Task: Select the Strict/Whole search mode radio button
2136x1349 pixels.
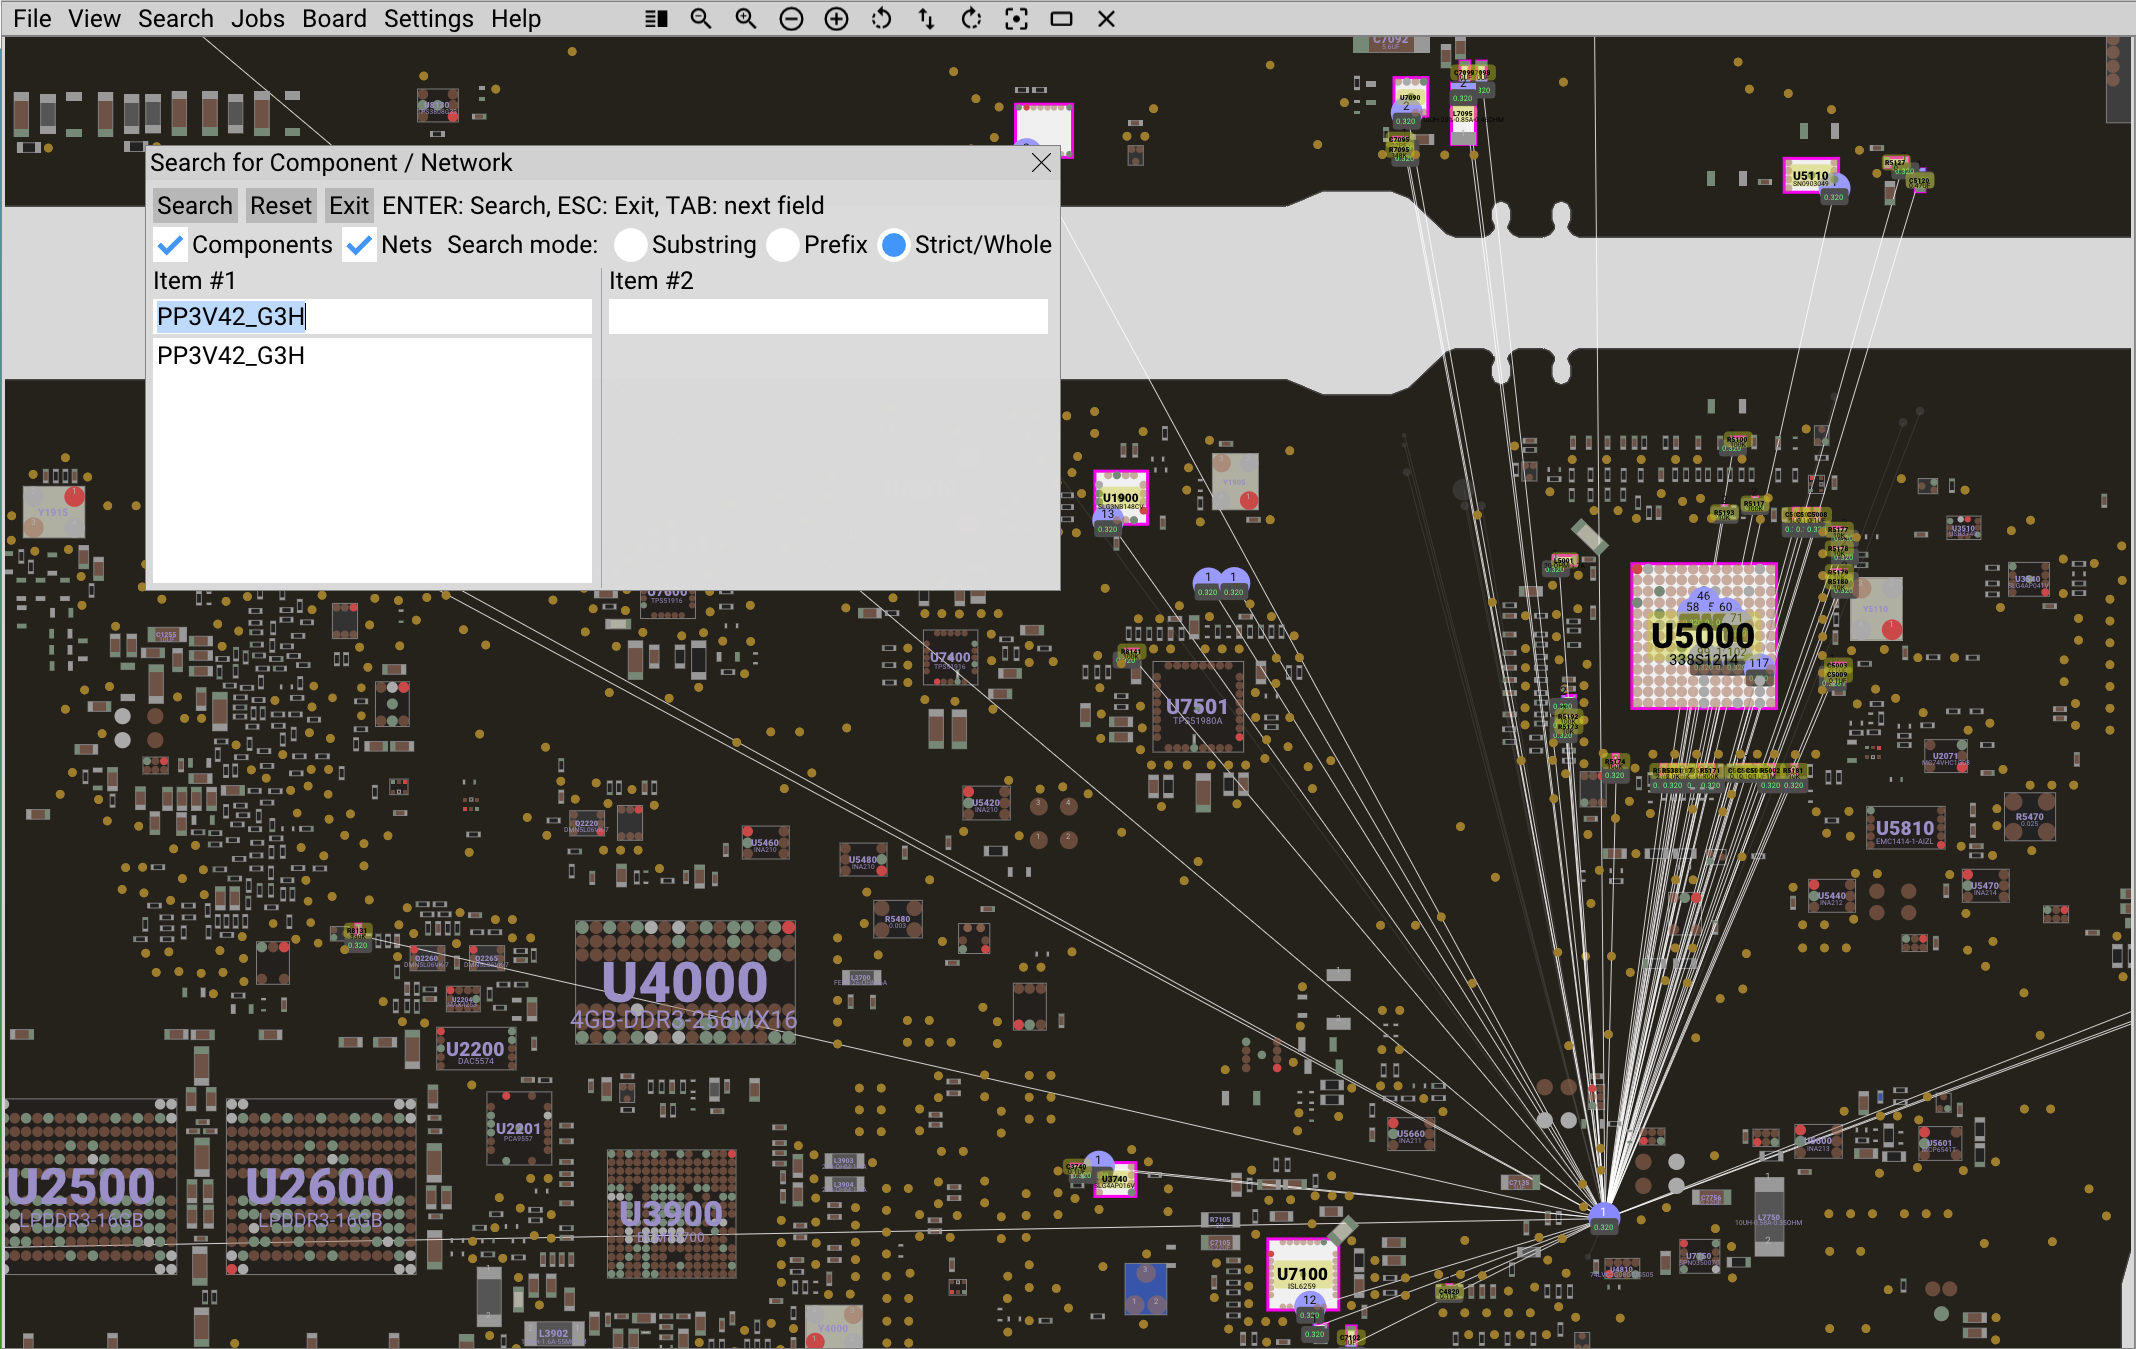Action: click(895, 244)
